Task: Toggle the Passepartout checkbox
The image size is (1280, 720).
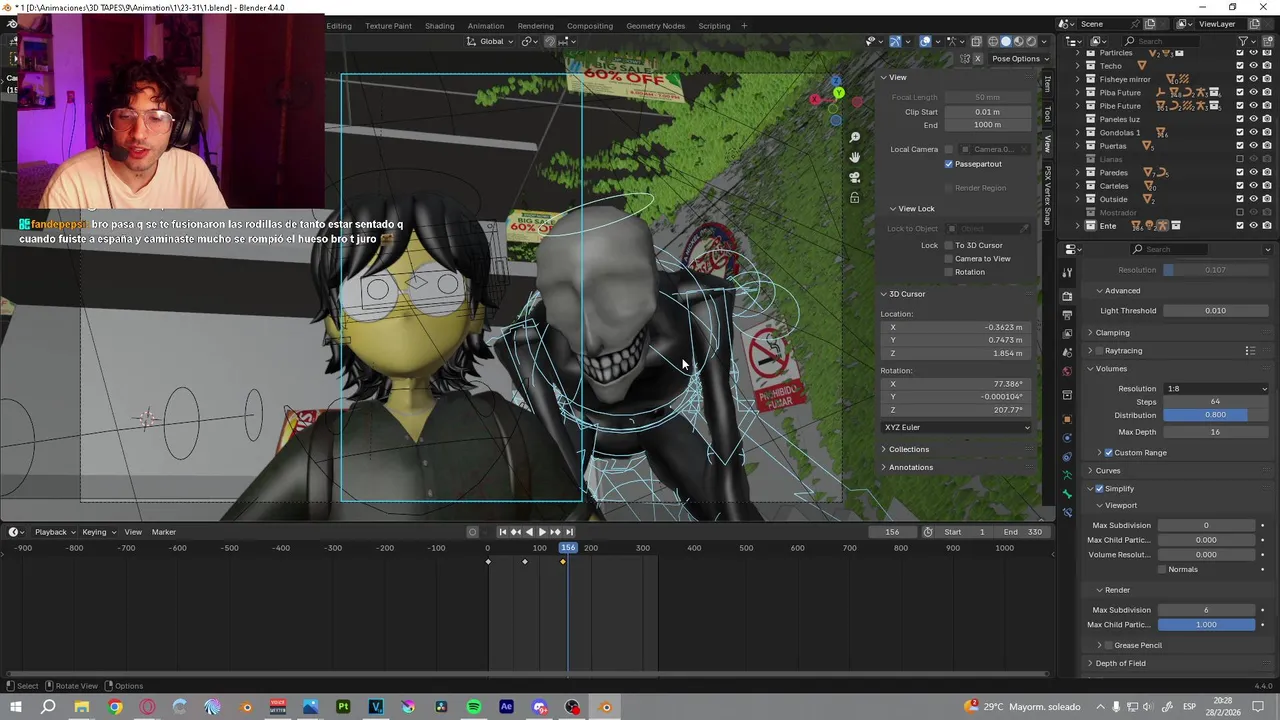Action: (x=949, y=164)
